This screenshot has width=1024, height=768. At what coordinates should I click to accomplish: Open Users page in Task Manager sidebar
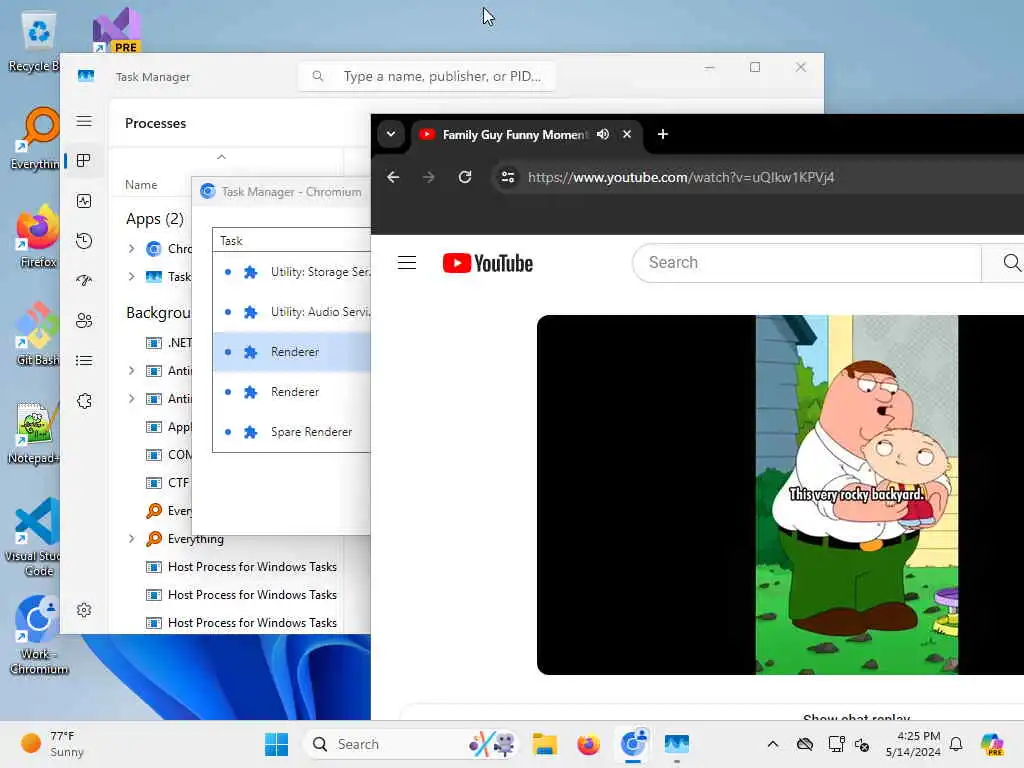[x=84, y=321]
